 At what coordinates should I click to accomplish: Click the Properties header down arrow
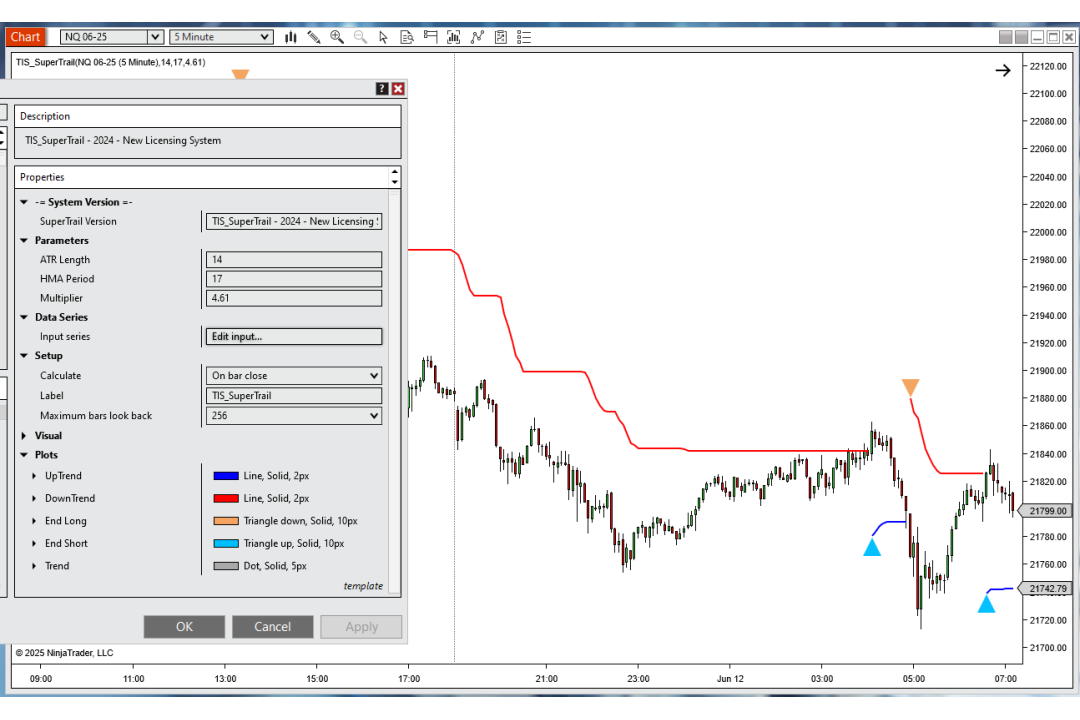(395, 182)
